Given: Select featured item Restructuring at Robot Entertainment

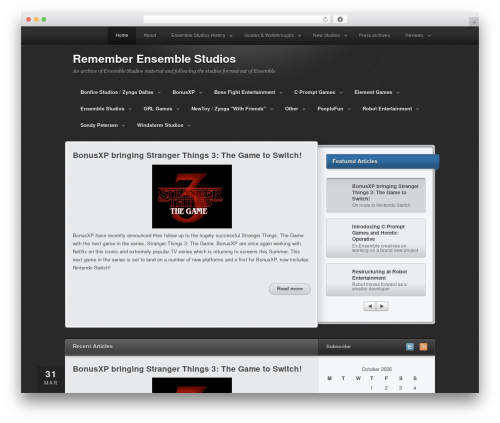Looking at the screenshot, I should click(376, 280).
